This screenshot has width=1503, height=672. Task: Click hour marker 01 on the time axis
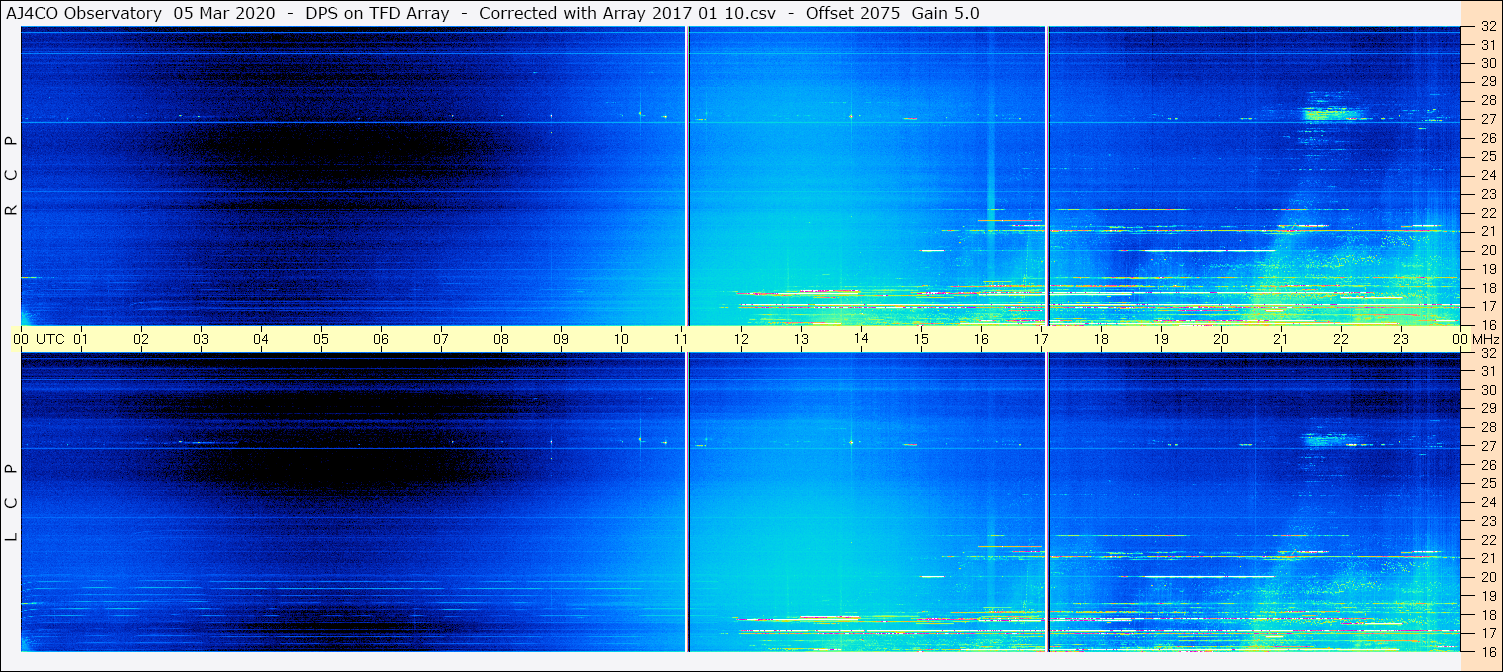[81, 339]
